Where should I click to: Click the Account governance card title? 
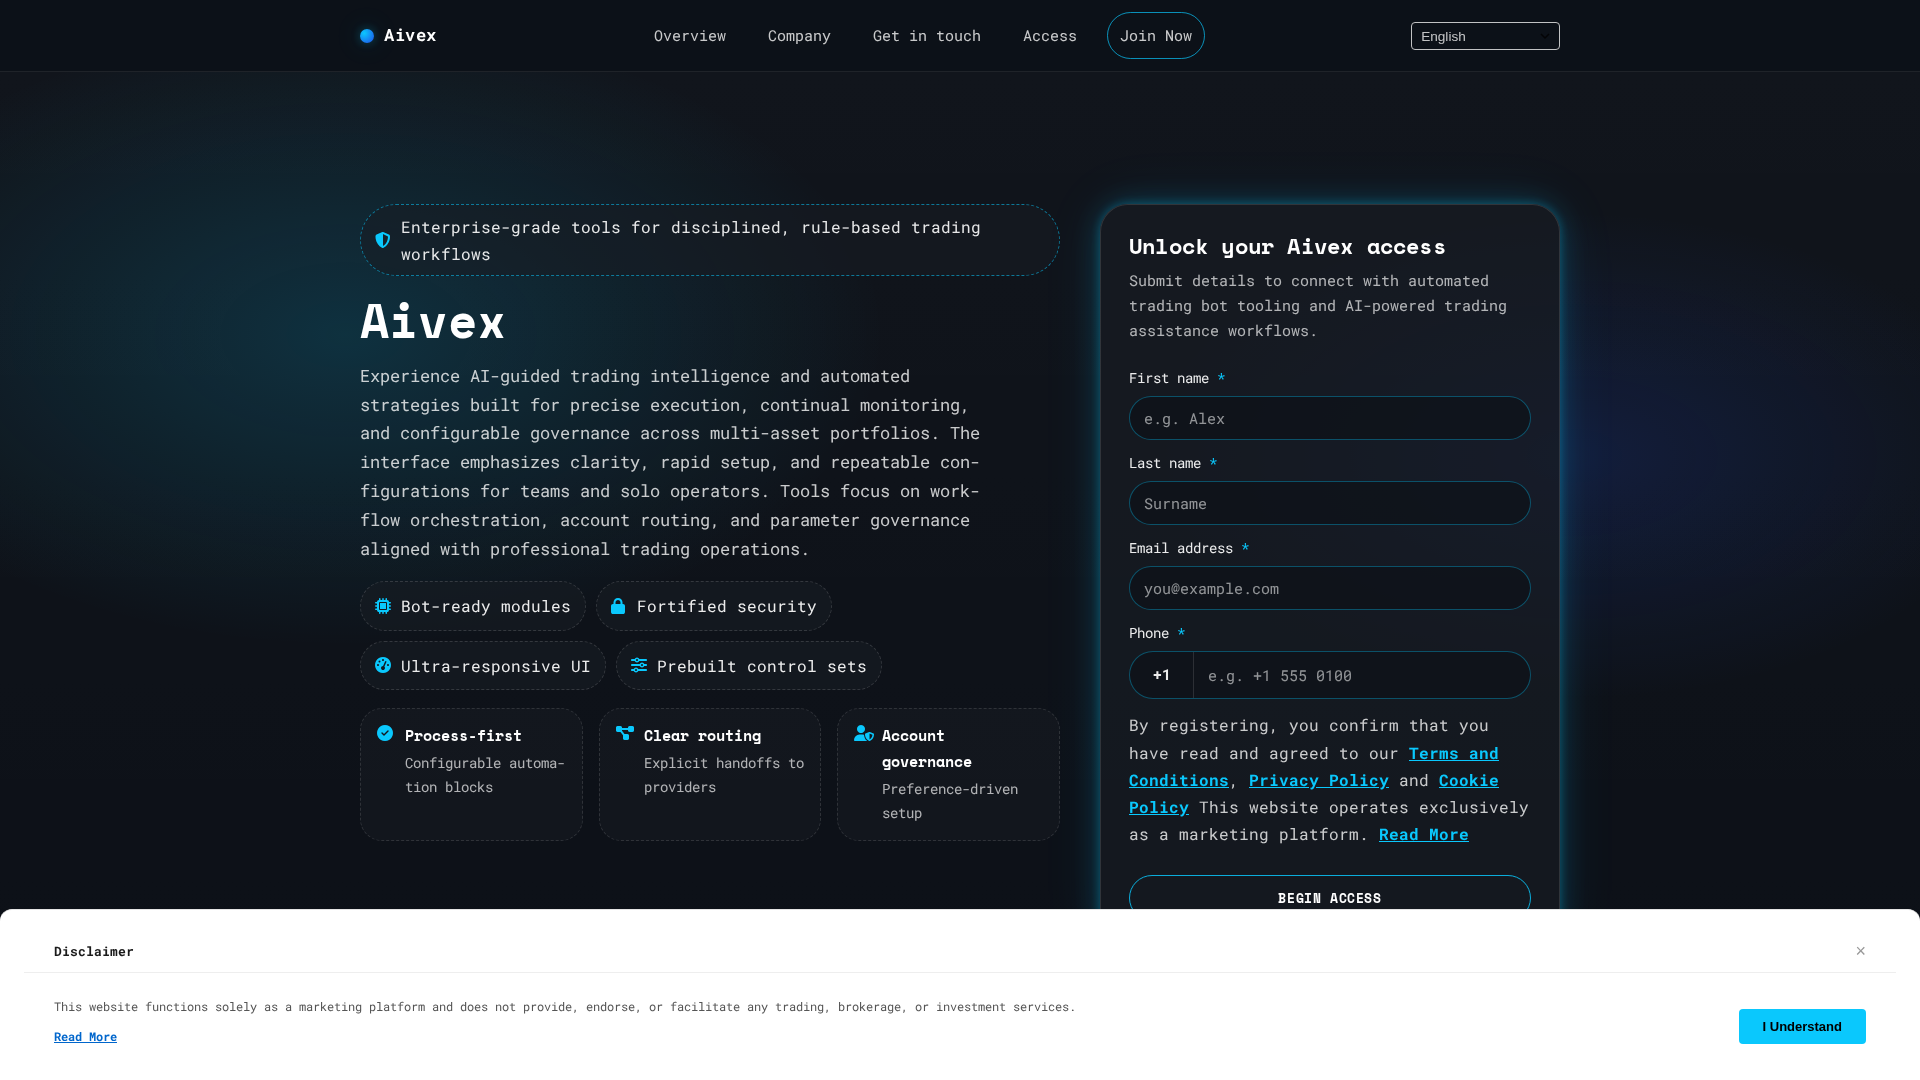pos(927,748)
